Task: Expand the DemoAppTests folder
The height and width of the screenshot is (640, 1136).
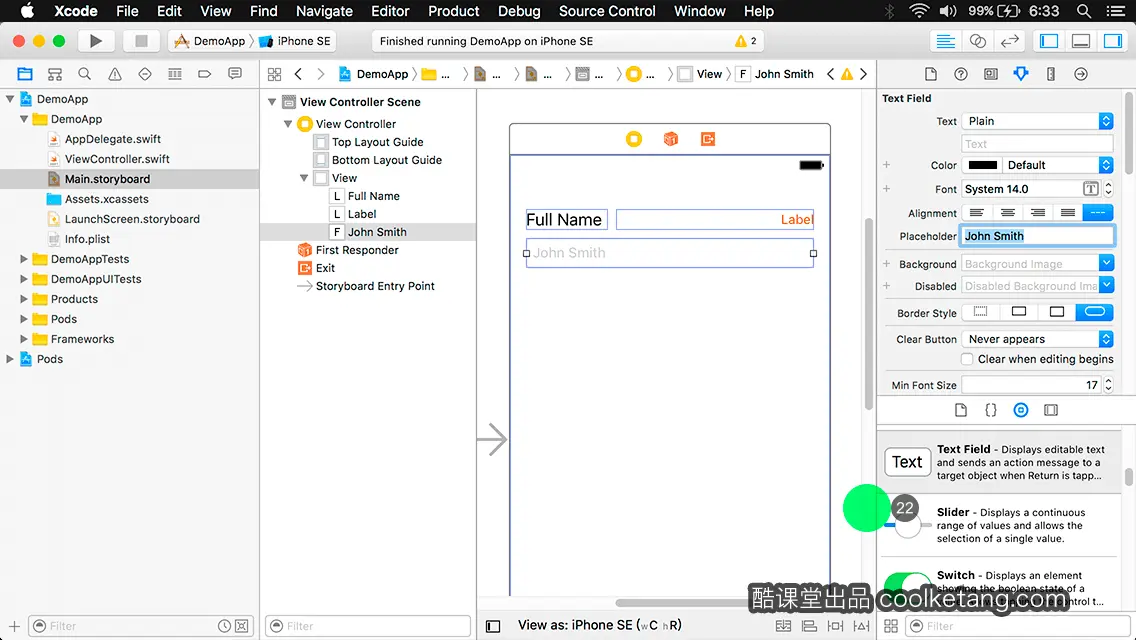Action: click(x=23, y=259)
